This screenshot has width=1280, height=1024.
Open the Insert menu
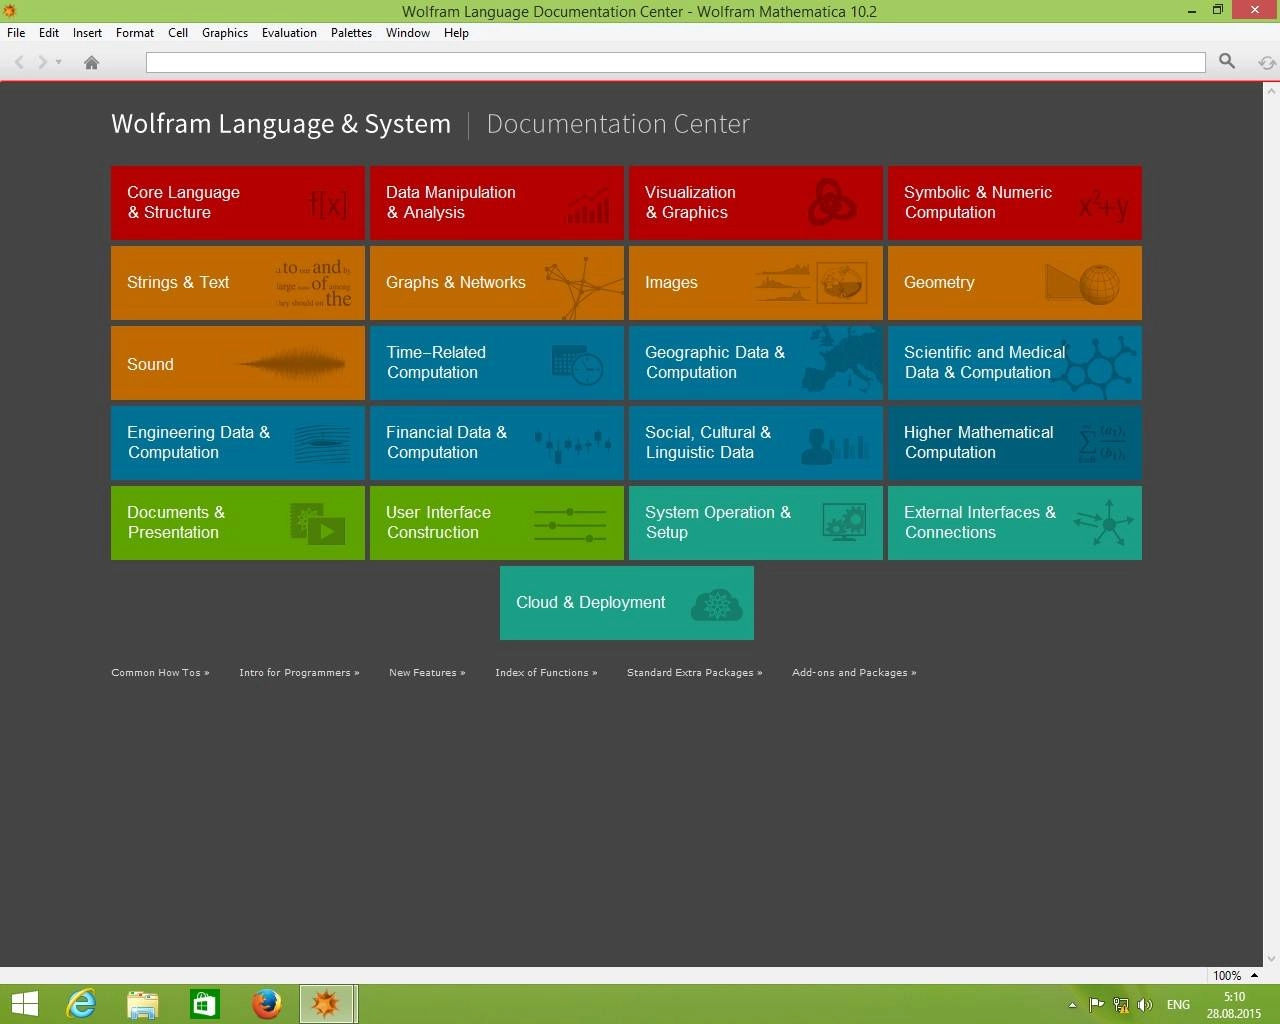coord(87,33)
